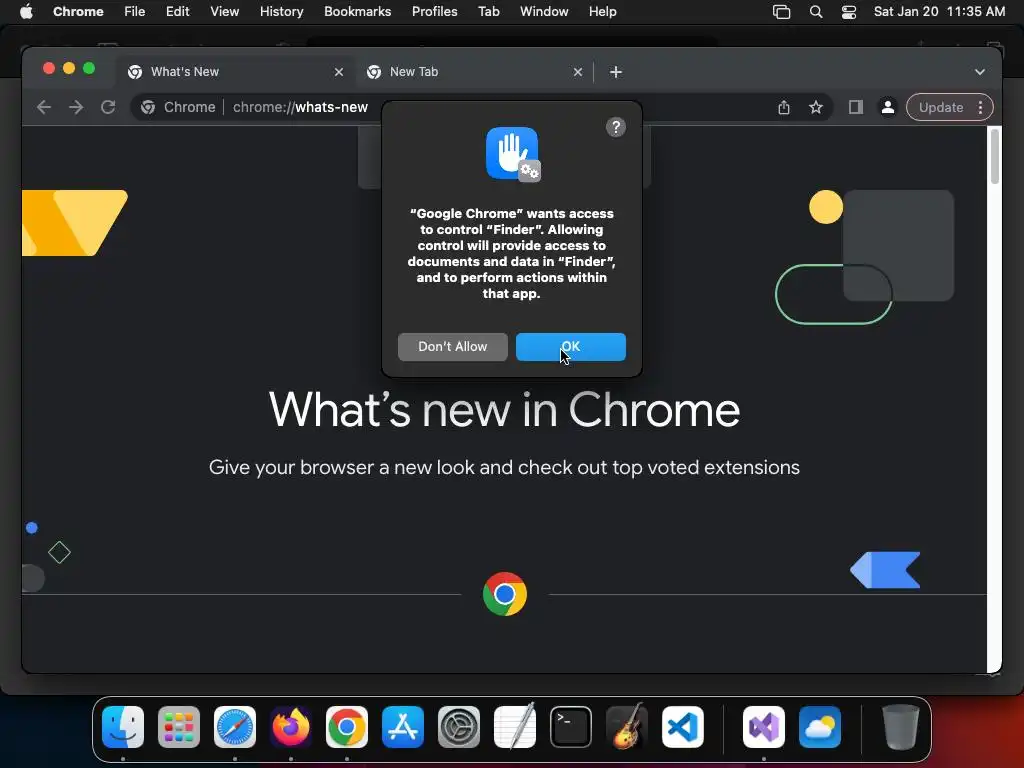Open Visual Studio from the Dock

(x=763, y=727)
